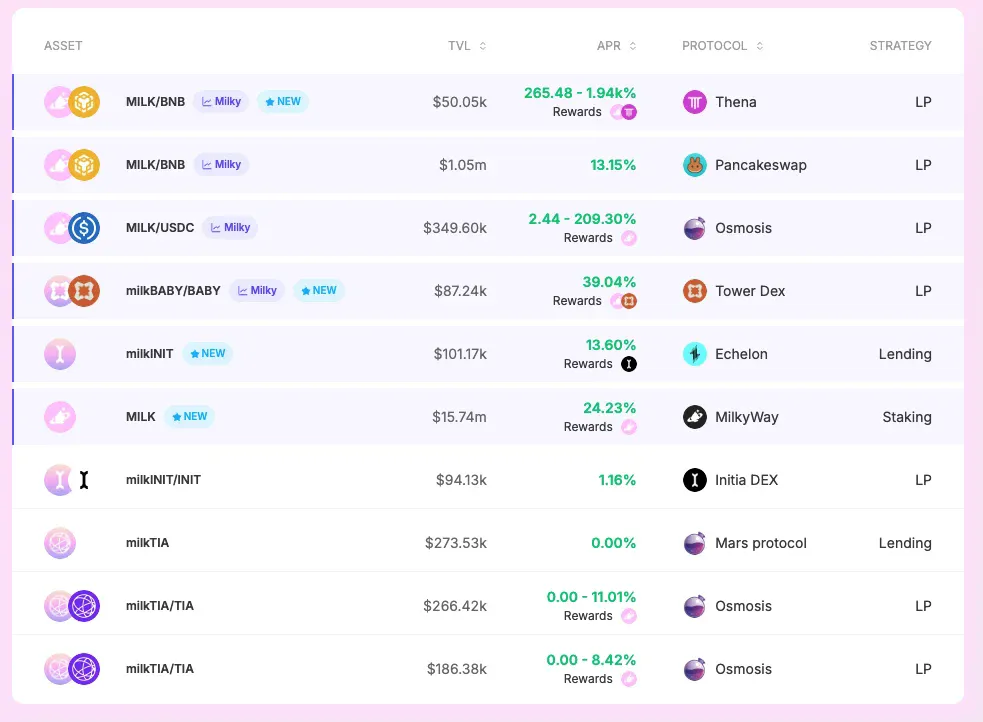
Task: Click Lending strategy in Mars protocol row
Action: (x=905, y=543)
